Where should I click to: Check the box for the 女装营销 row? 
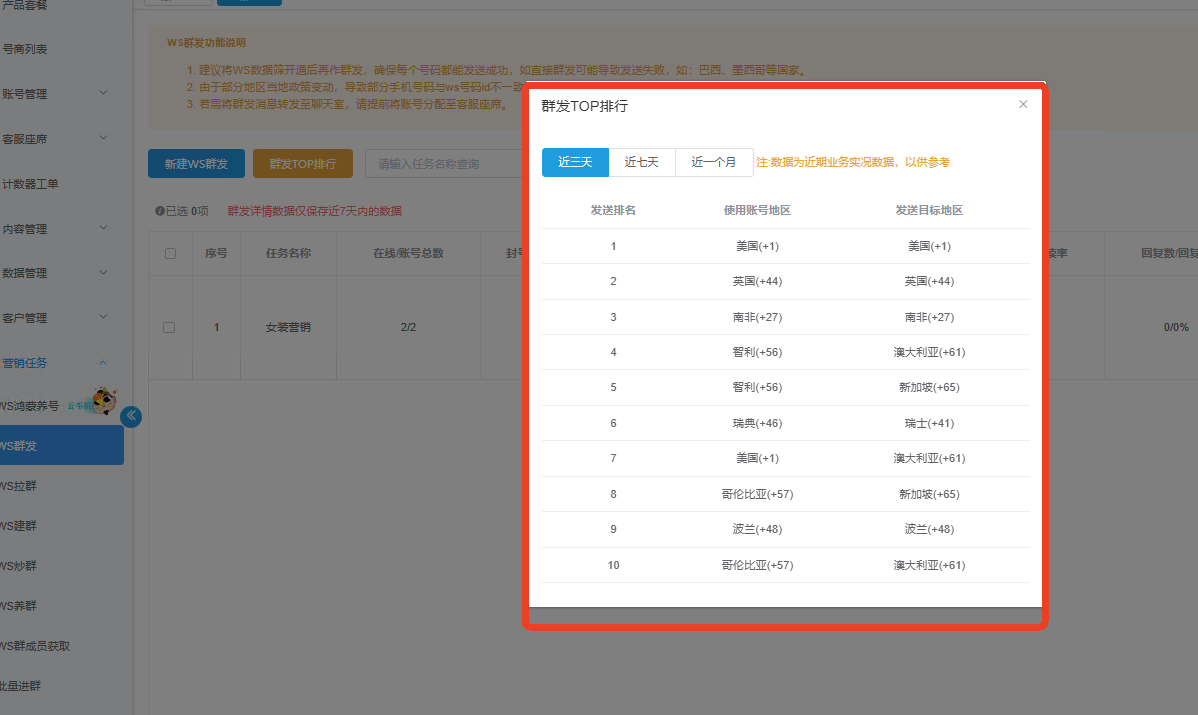[x=169, y=327]
